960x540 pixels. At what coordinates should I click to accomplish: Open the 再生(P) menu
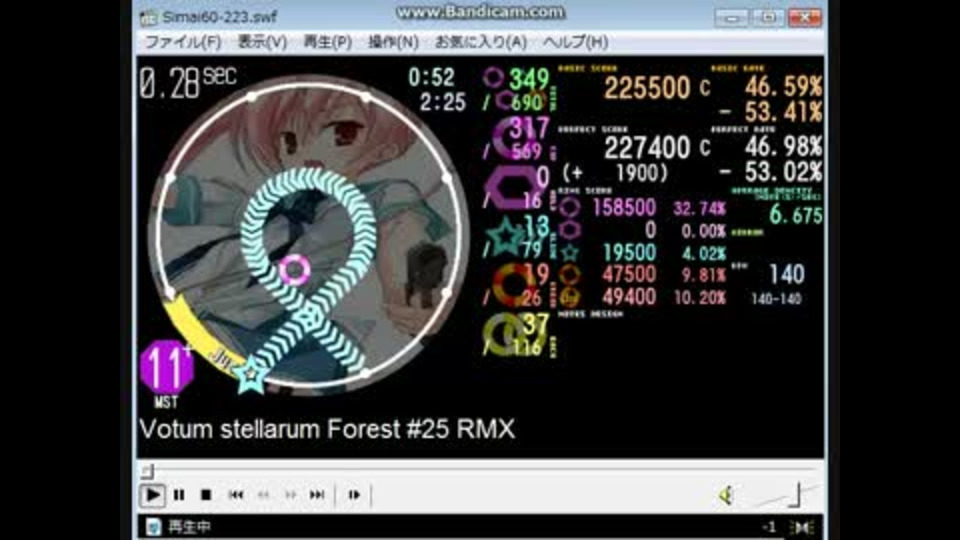pyautogui.click(x=328, y=42)
